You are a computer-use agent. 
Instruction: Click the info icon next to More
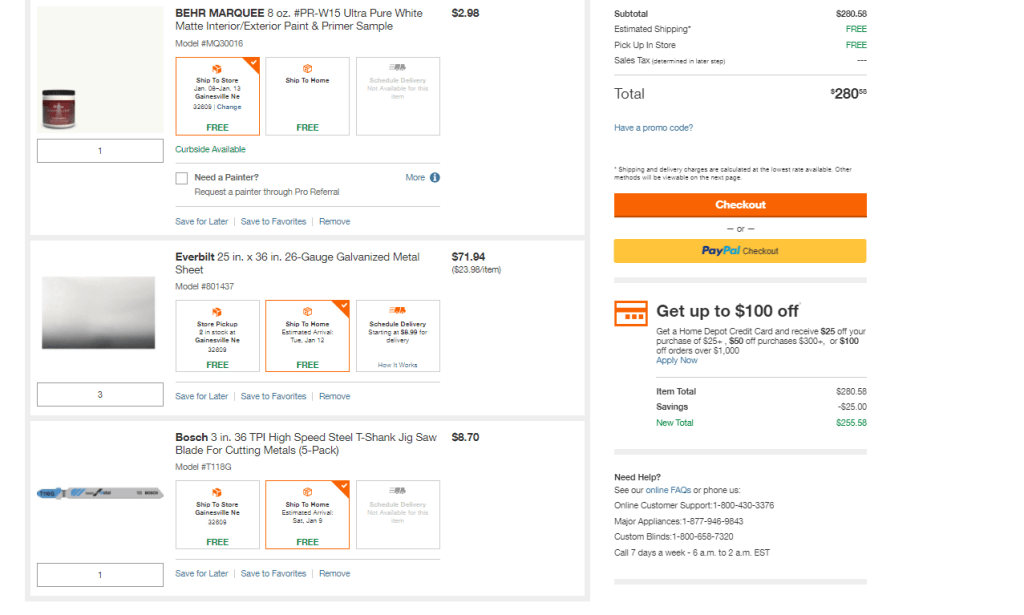[x=435, y=178]
